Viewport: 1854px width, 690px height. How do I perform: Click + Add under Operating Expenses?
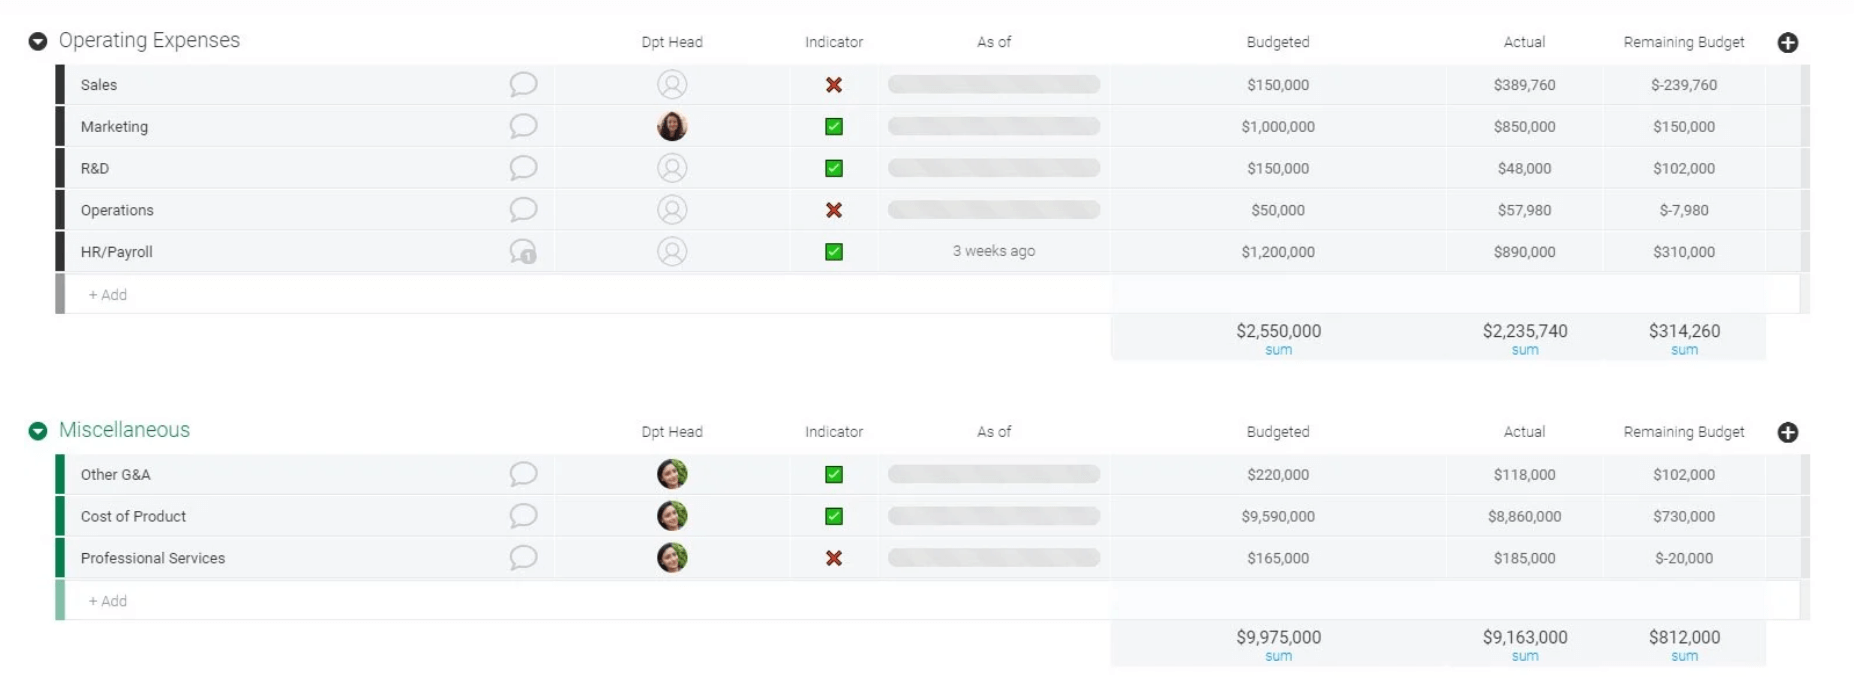(x=107, y=294)
